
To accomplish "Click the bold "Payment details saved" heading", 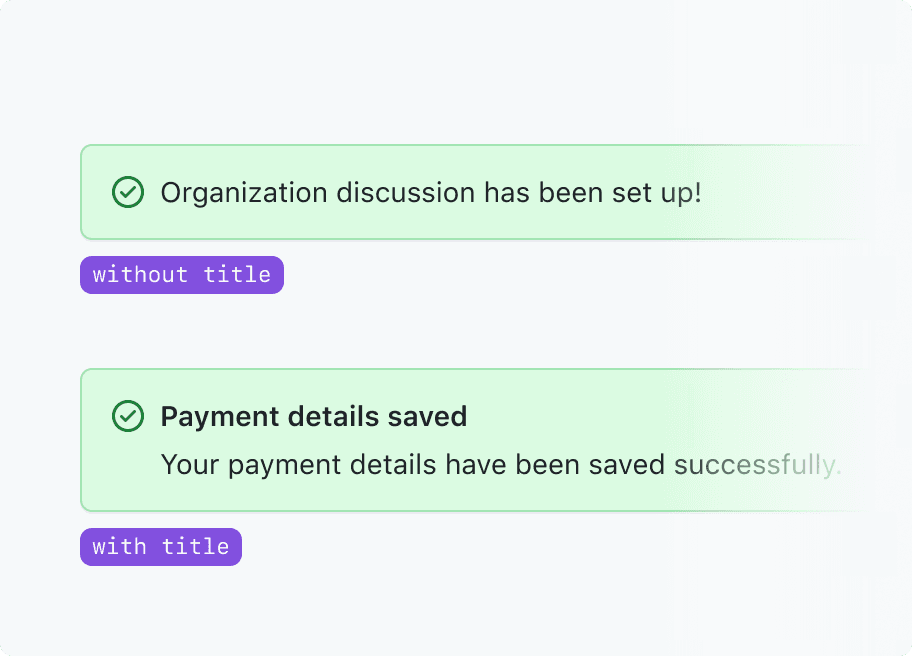I will [x=314, y=416].
